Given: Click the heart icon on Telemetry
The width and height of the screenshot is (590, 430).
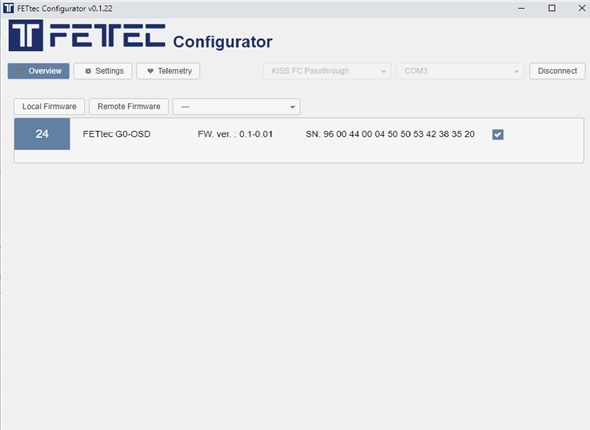Looking at the screenshot, I should 150,71.
